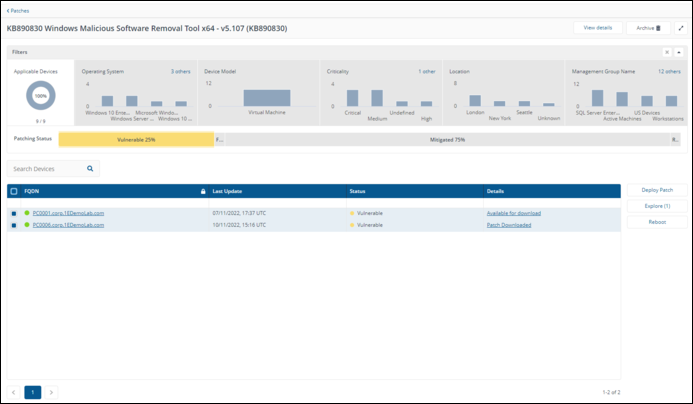Click the Applicable Devices donut chart
Screen dimensions: 693x404
pyautogui.click(x=40, y=95)
